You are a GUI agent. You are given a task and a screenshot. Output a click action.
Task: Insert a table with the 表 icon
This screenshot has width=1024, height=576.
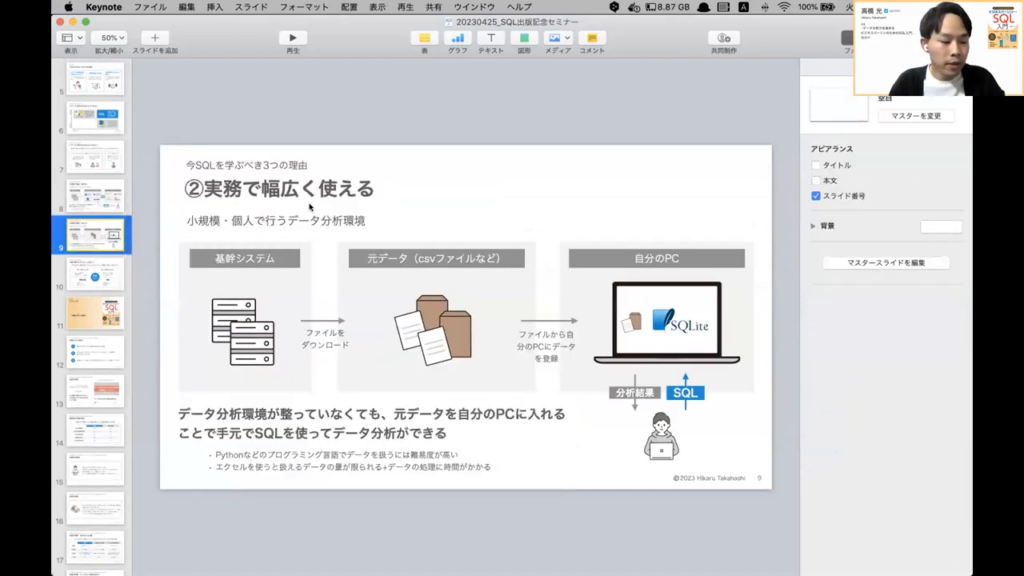point(424,38)
